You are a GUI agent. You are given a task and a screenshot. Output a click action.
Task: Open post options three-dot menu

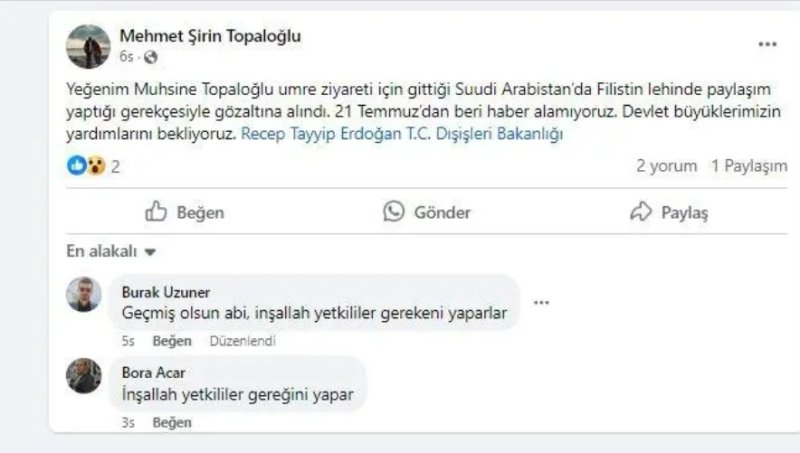[x=767, y=45]
